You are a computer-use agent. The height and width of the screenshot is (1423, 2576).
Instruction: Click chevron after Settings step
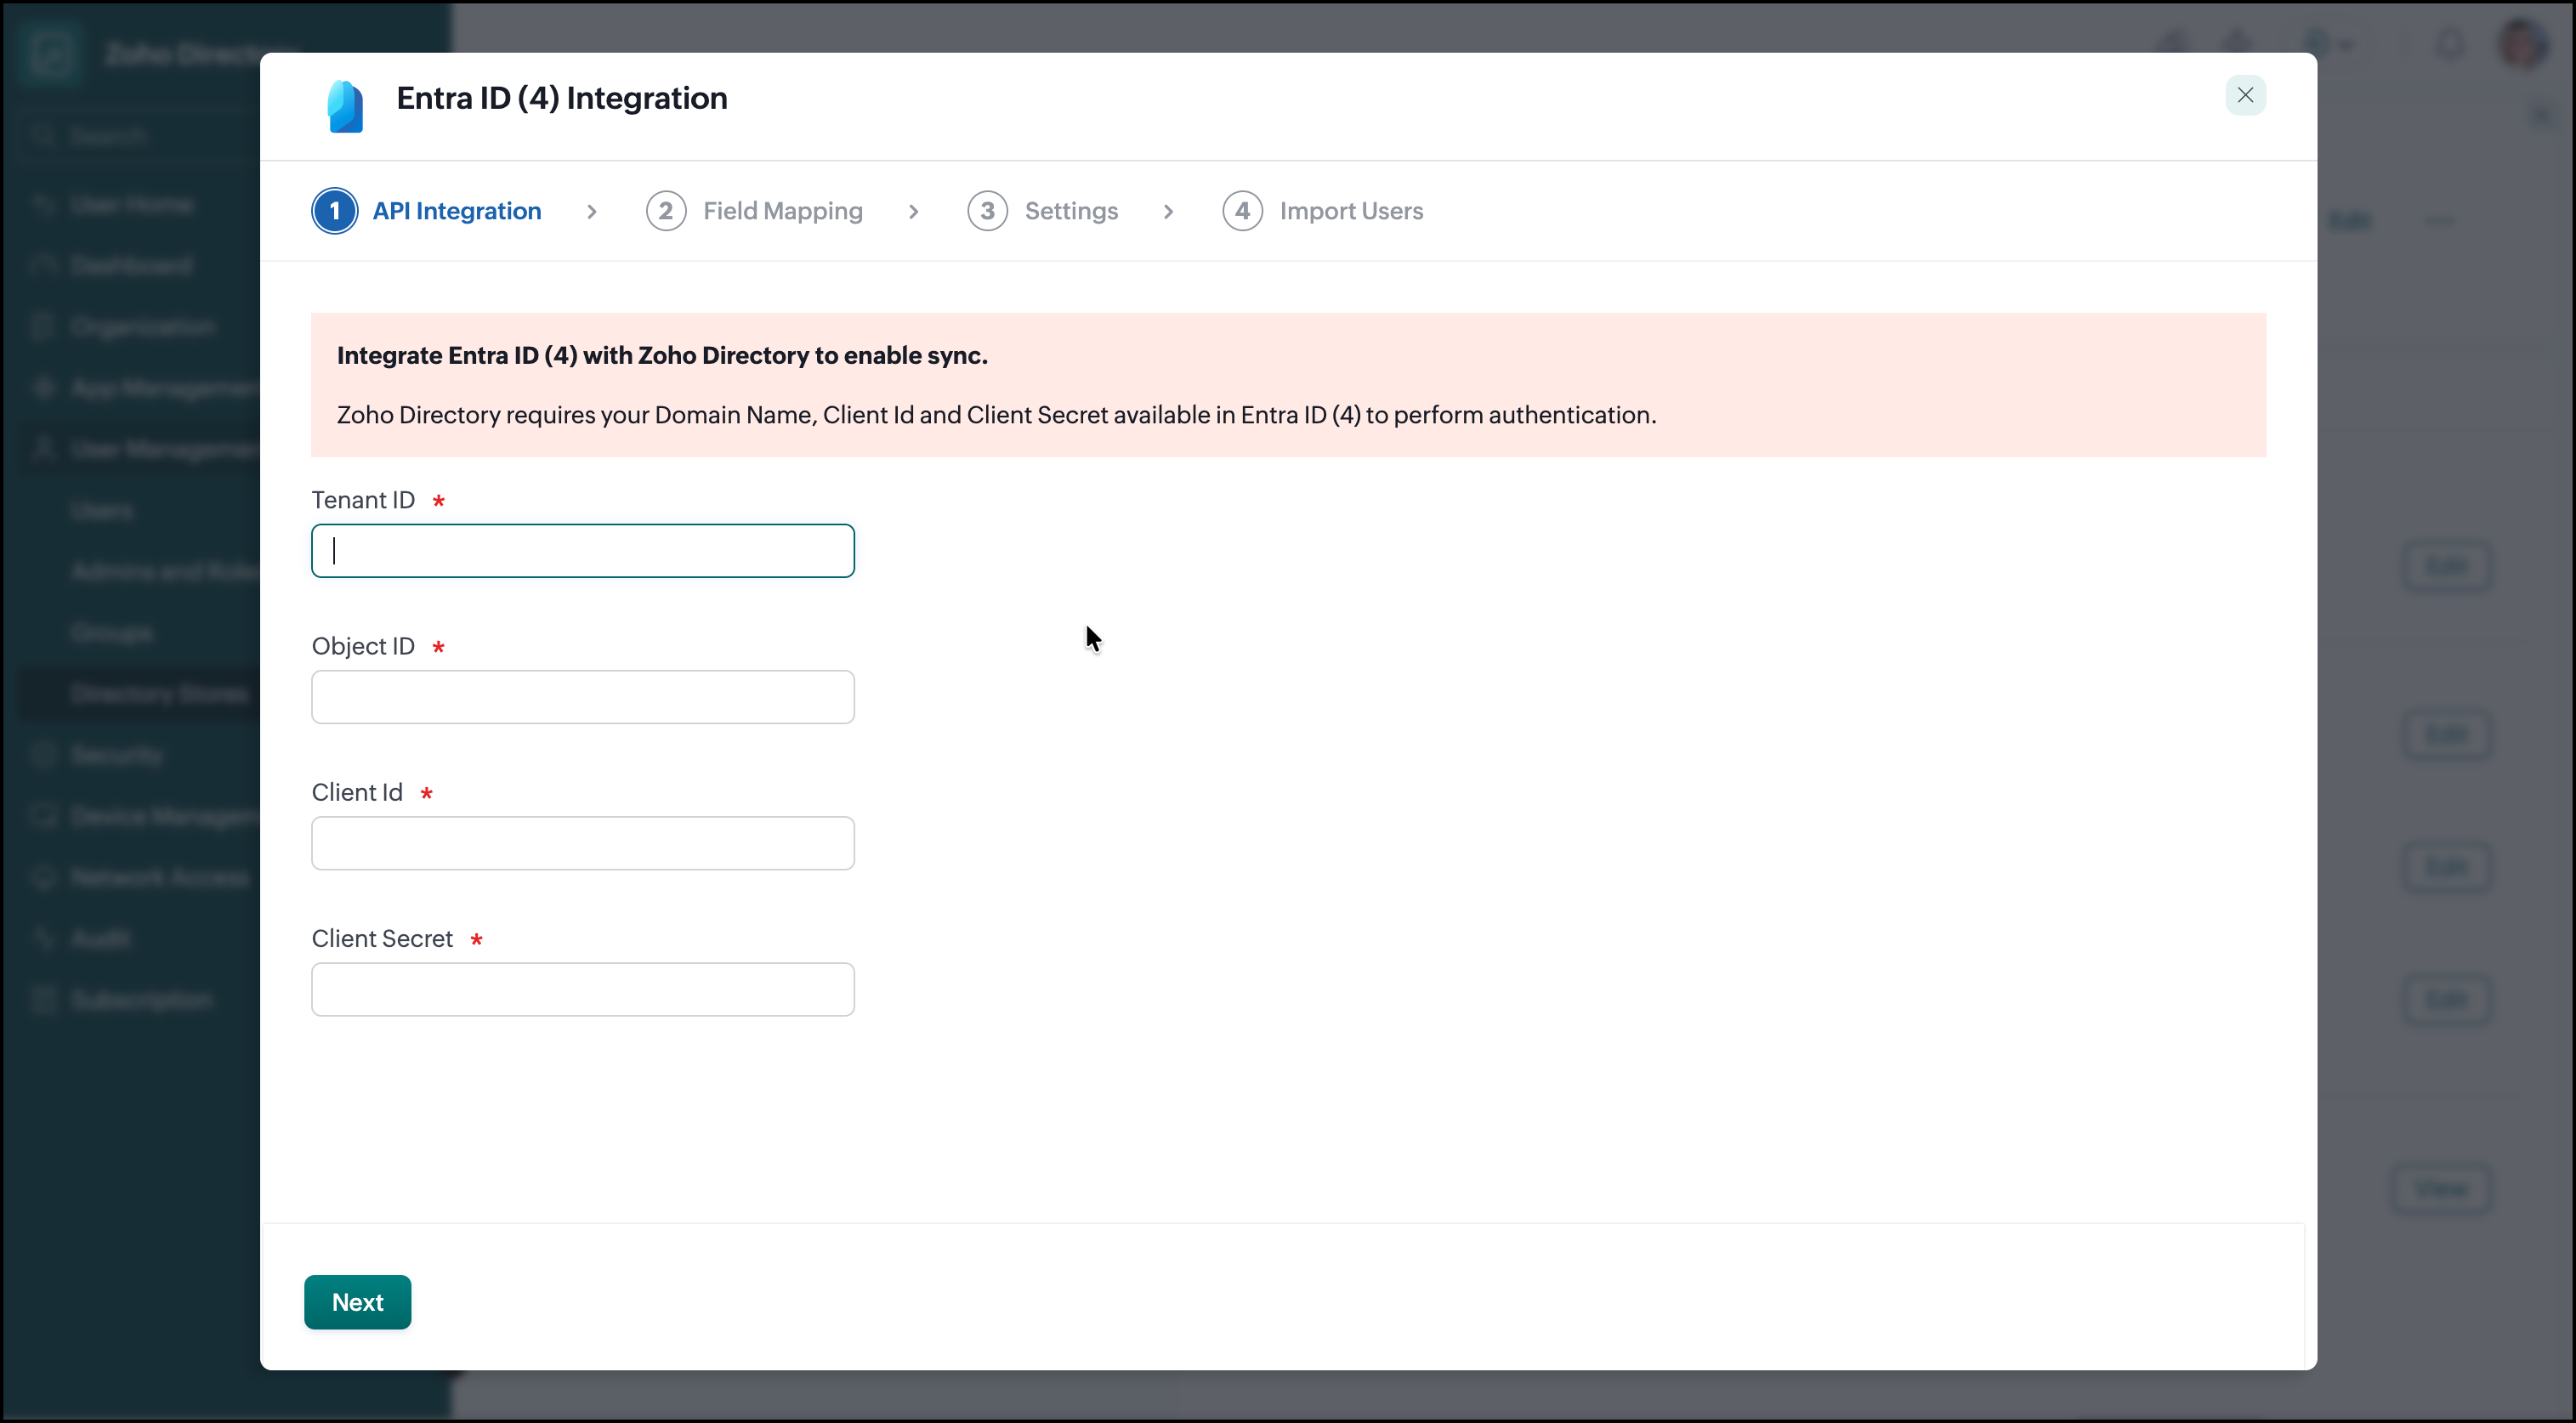pos(1168,211)
